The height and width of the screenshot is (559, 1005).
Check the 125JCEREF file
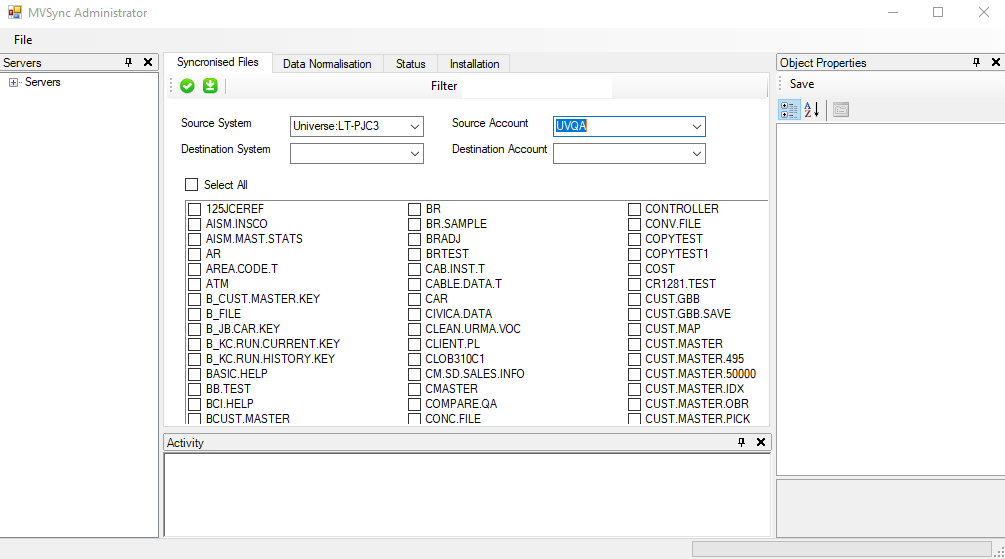tap(195, 209)
